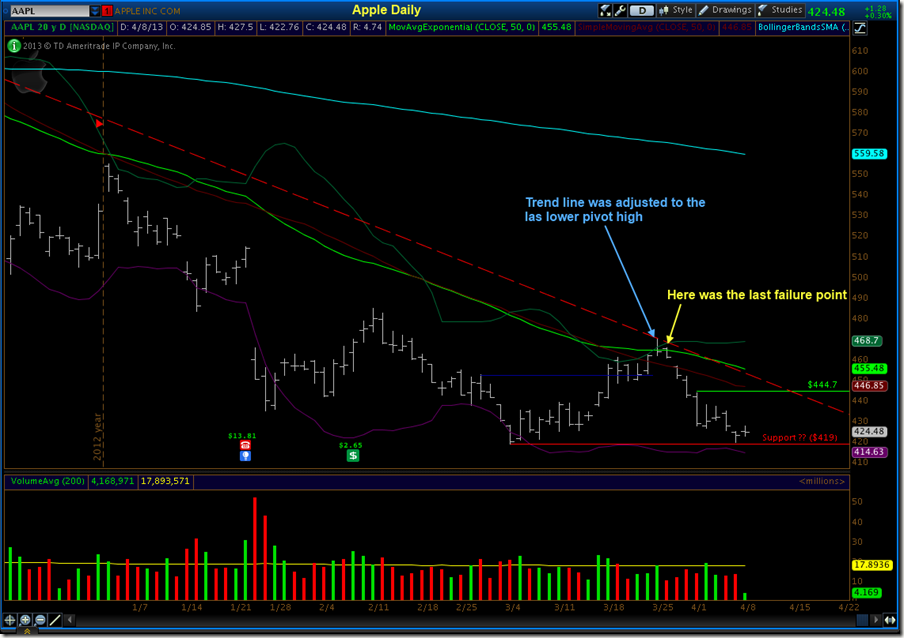Open the chart sharing tool icon
This screenshot has width=904, height=638.
[605, 10]
